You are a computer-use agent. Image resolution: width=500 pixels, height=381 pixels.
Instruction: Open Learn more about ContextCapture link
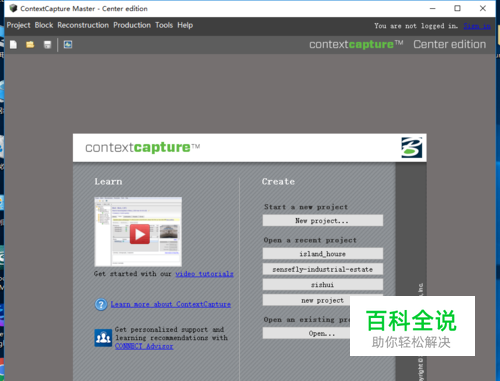click(171, 304)
